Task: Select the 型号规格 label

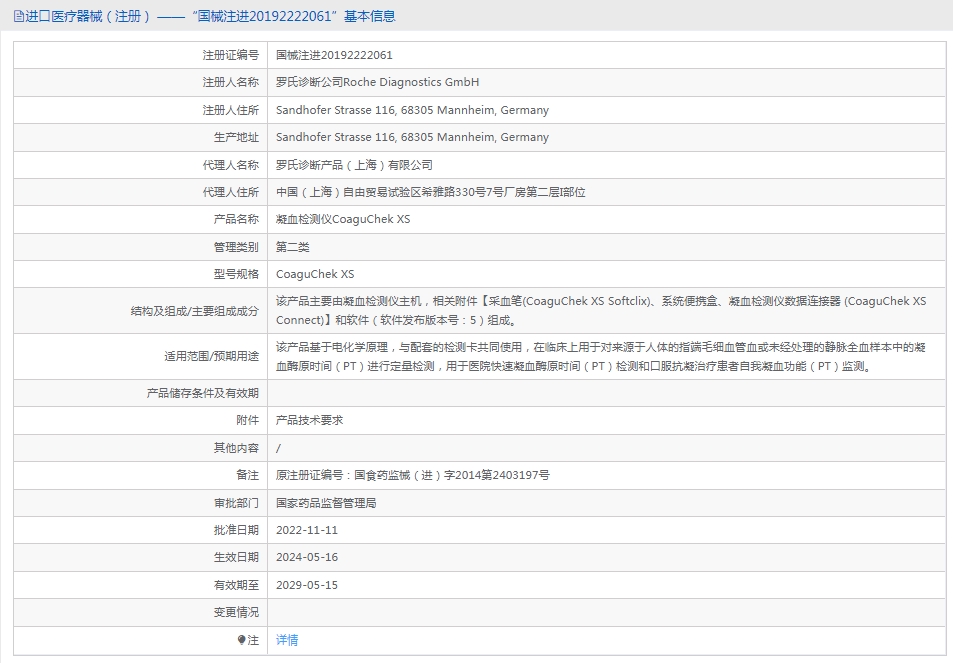Action: [236, 275]
